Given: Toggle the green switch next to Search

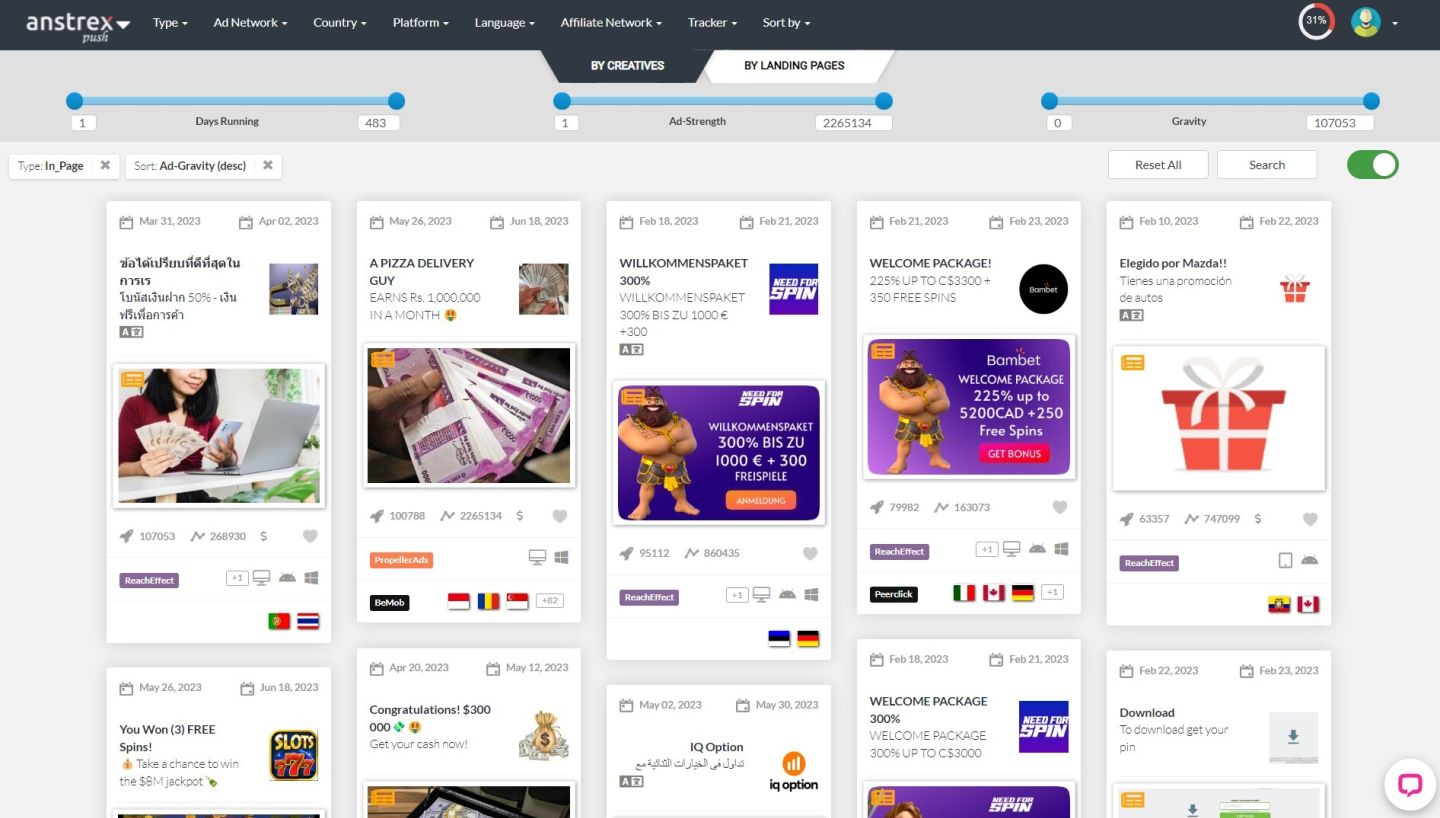Looking at the screenshot, I should coord(1372,165).
